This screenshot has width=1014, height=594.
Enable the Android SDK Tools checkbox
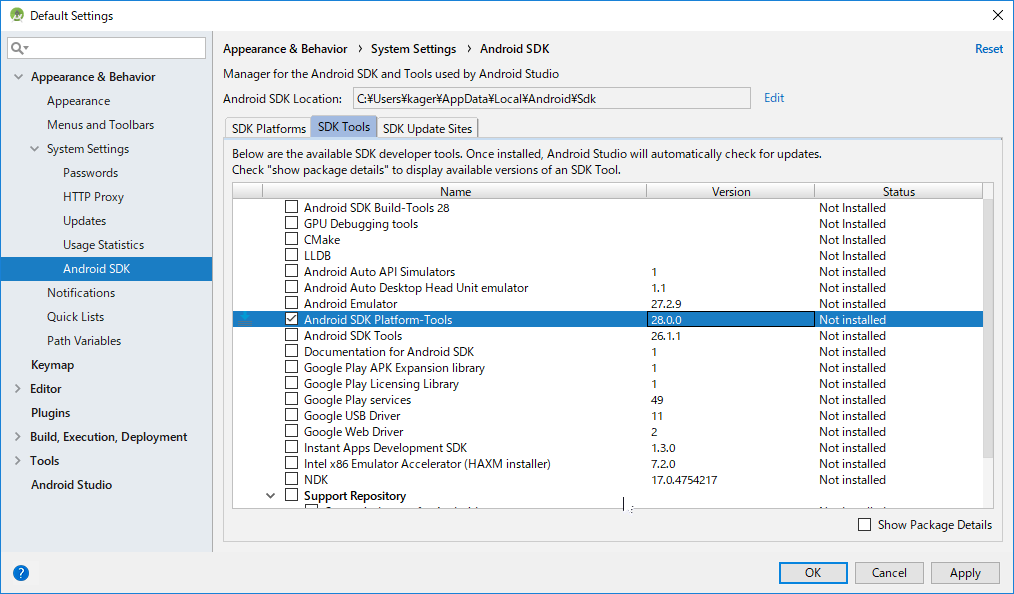pos(292,335)
